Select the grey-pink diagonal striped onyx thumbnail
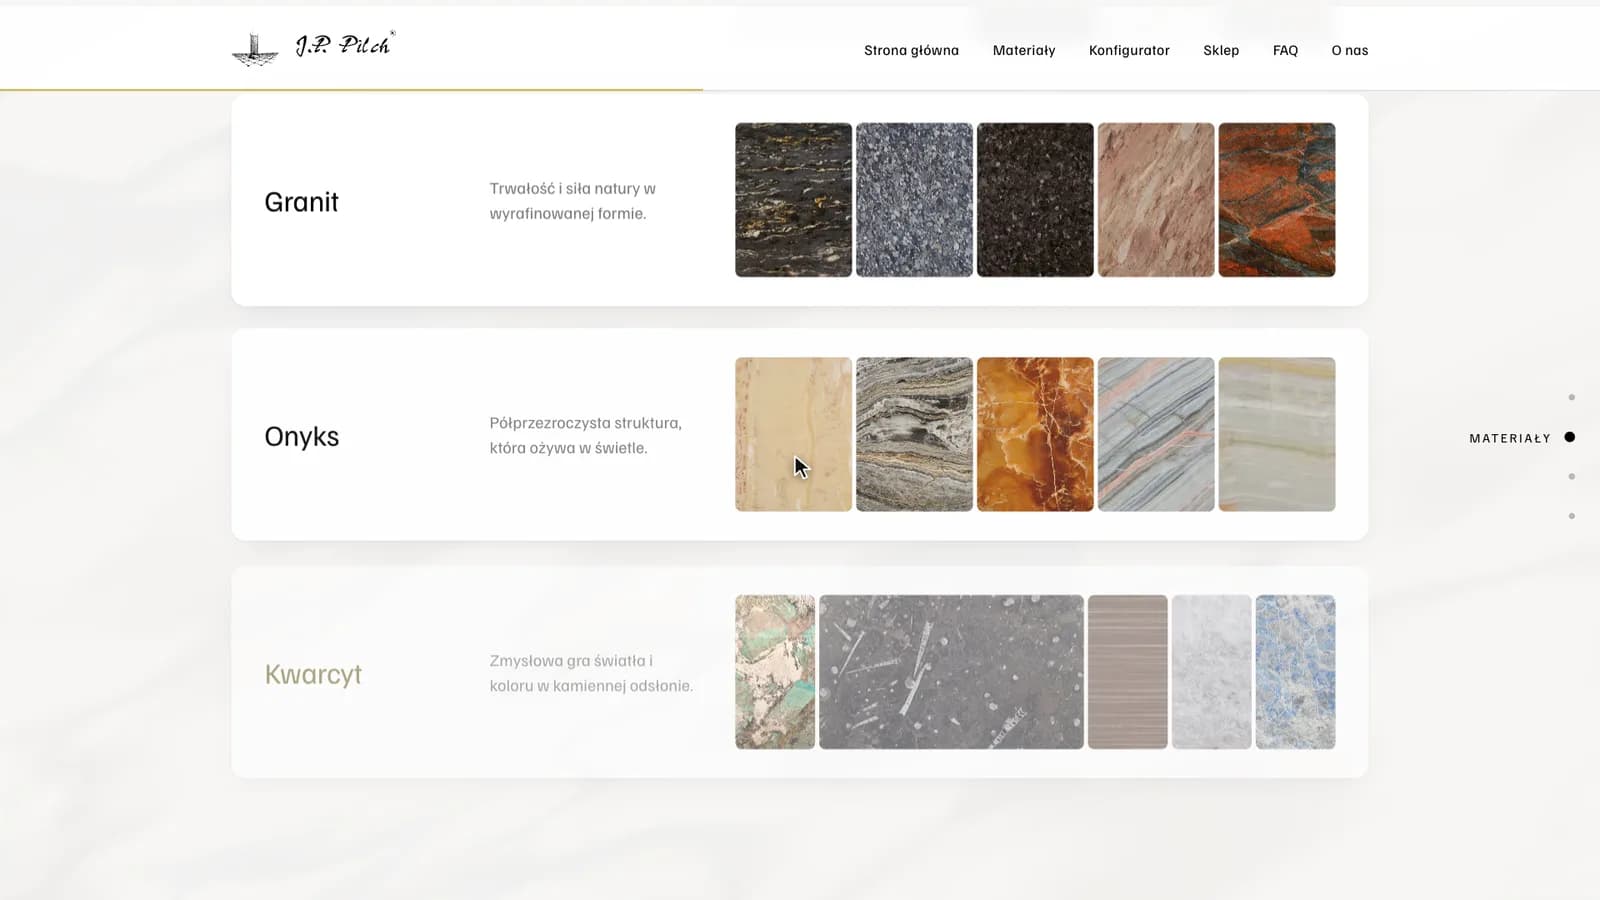Viewport: 1600px width, 900px height. (x=1156, y=434)
